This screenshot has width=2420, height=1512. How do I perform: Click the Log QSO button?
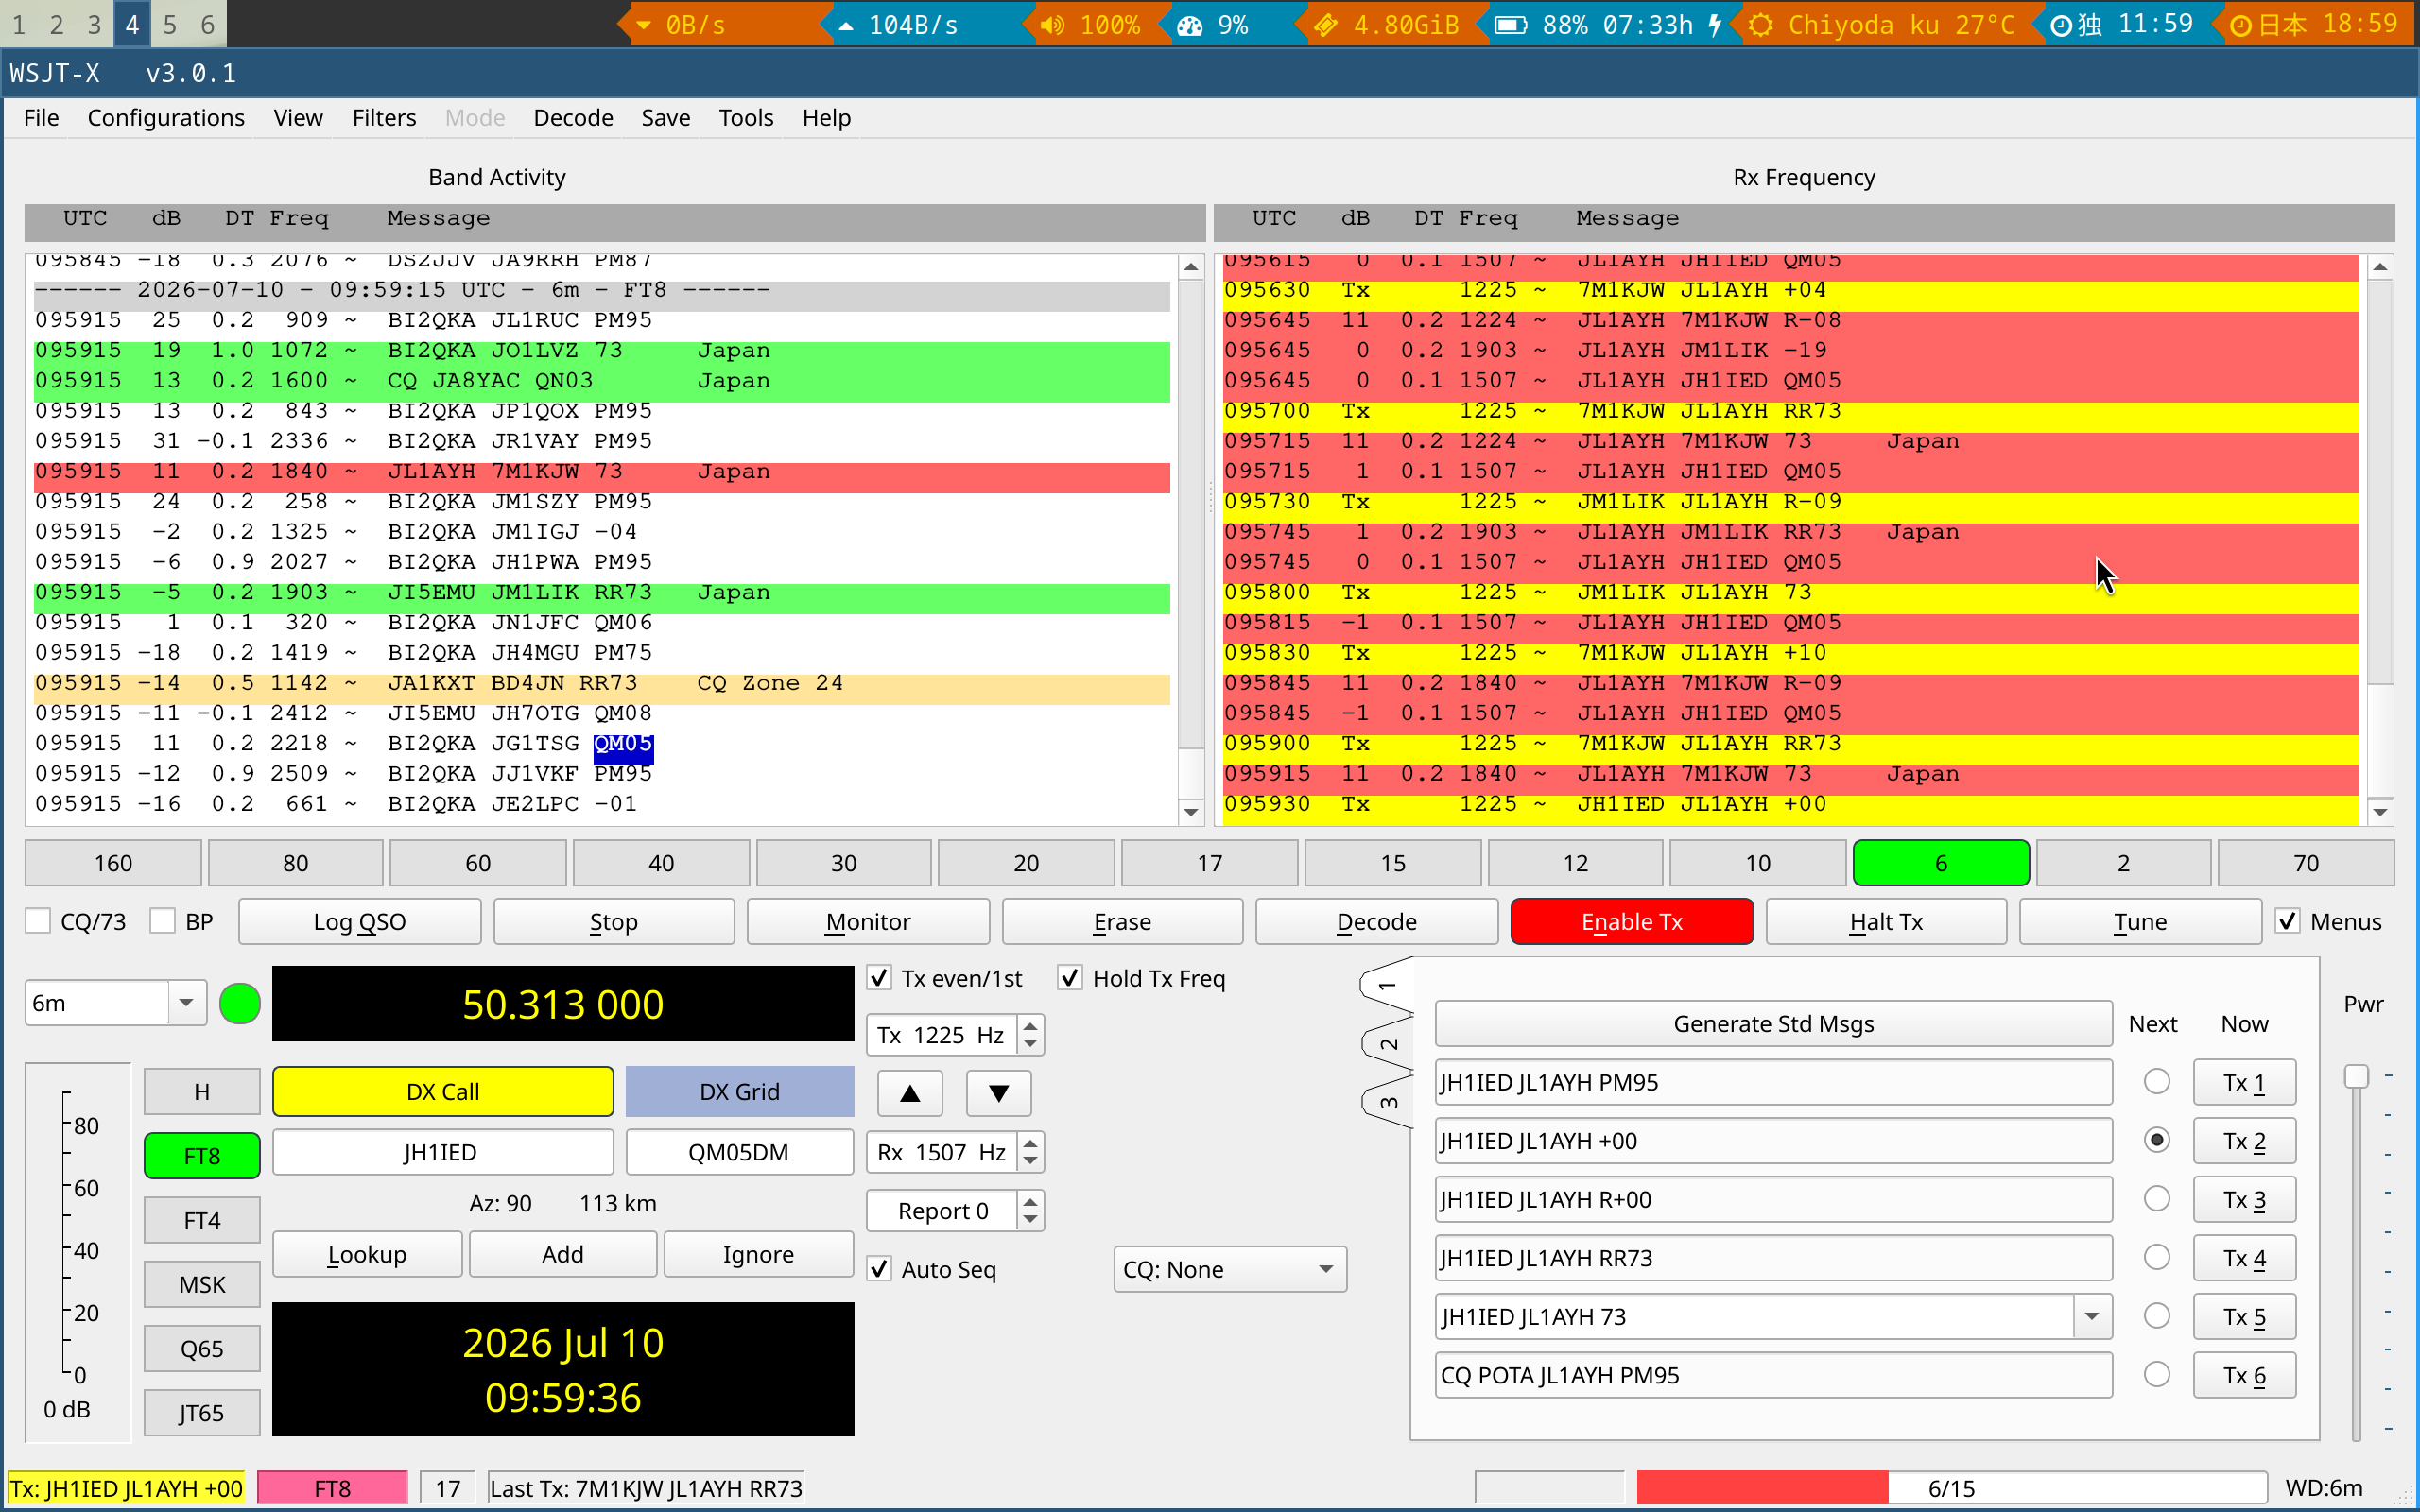click(360, 921)
